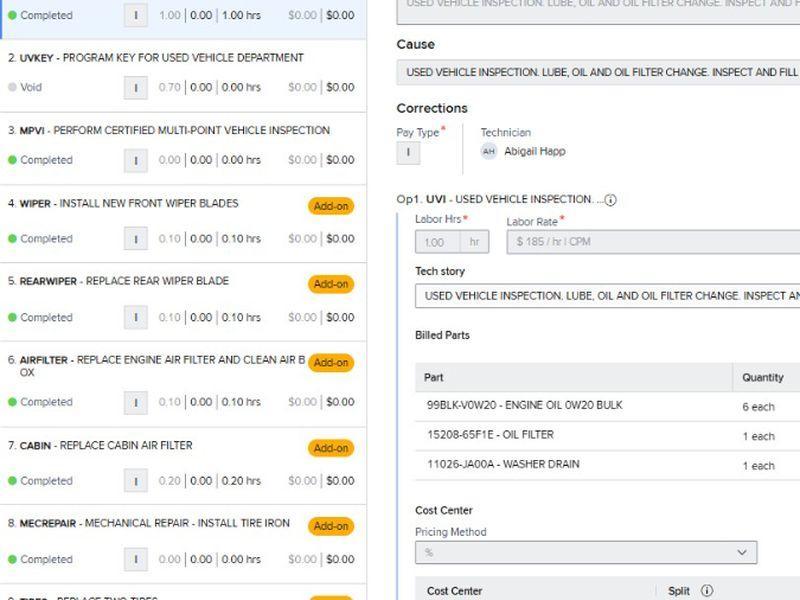Open the Labor Rate $185/hr CPM field
This screenshot has height=600, width=800.
(x=652, y=242)
